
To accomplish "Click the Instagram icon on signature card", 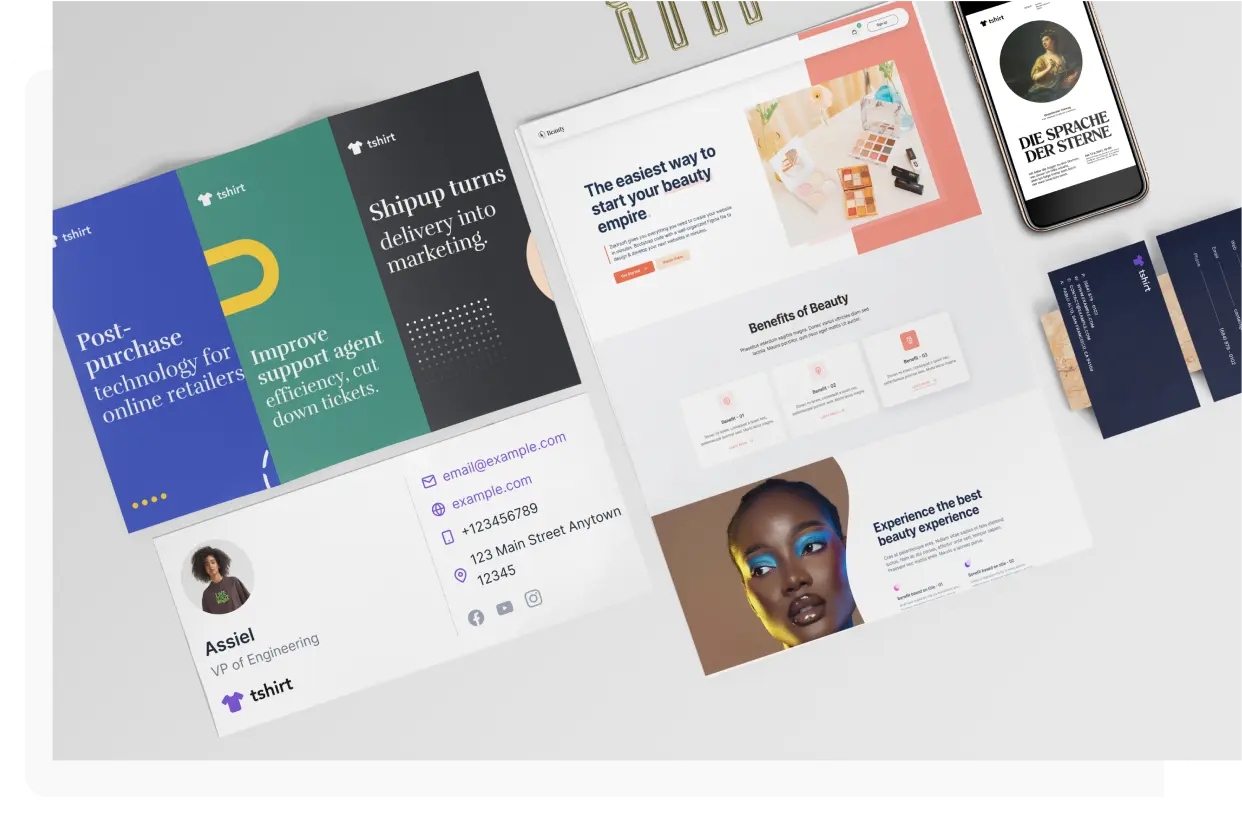I will 534,598.
